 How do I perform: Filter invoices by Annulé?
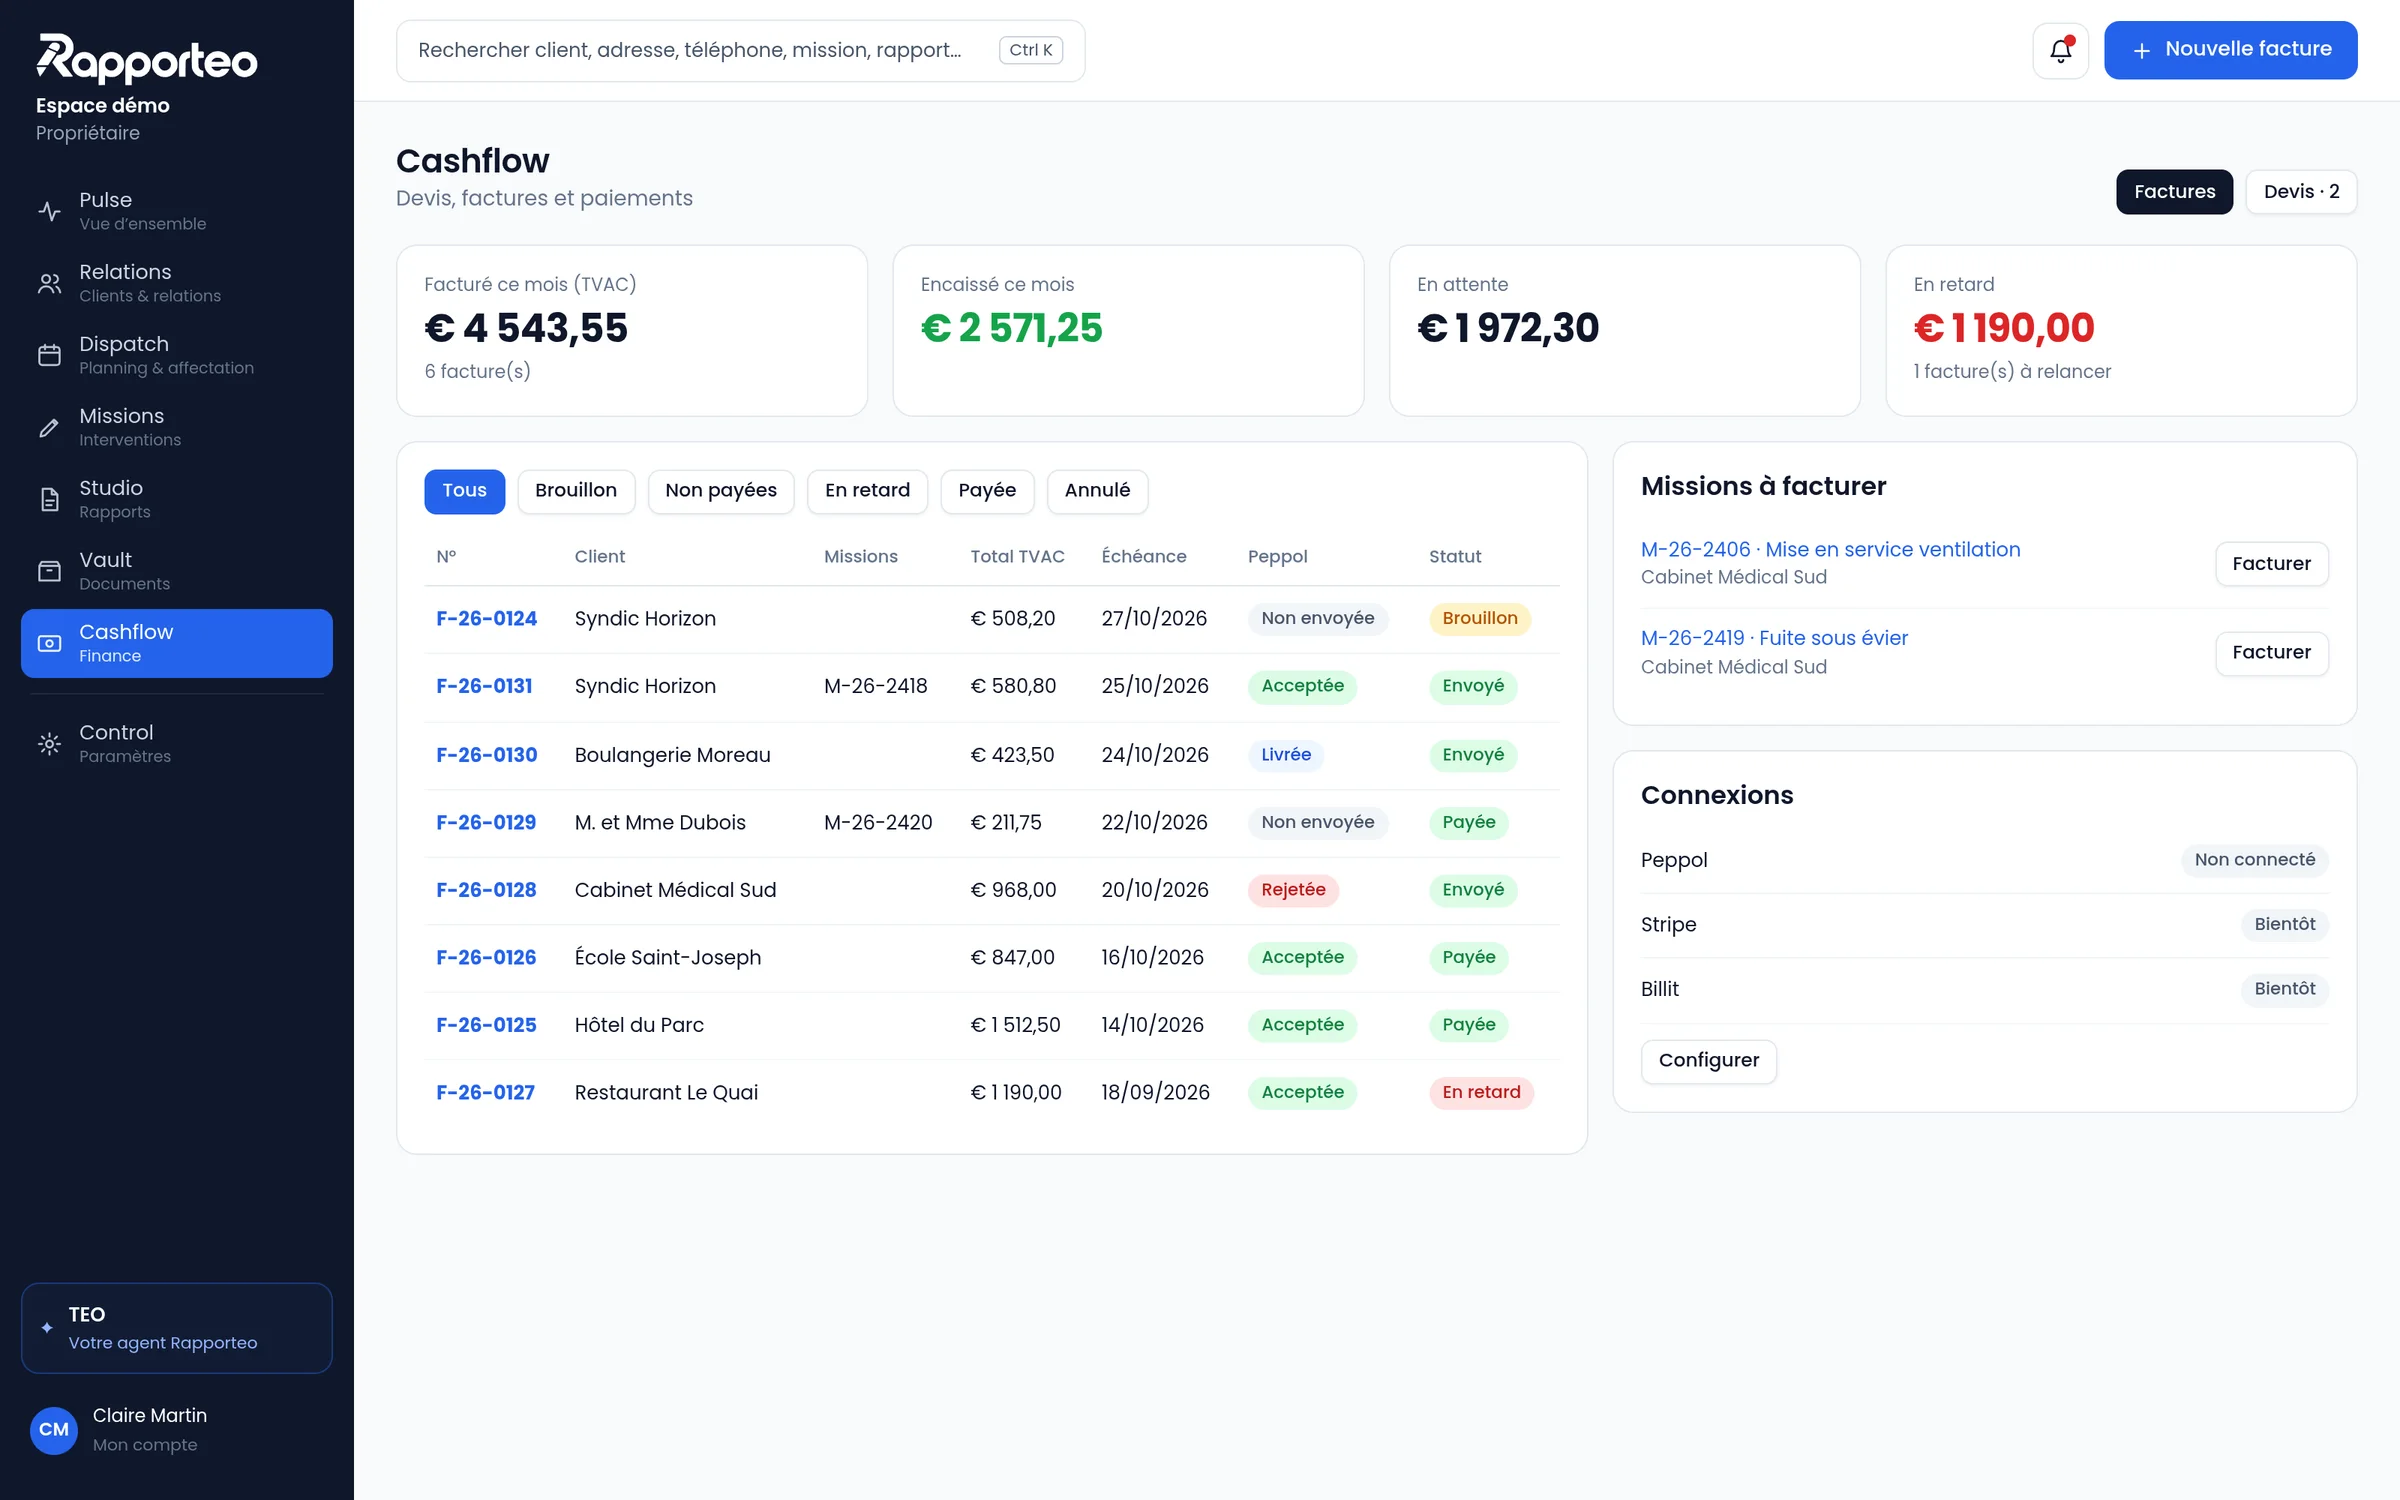pos(1097,491)
